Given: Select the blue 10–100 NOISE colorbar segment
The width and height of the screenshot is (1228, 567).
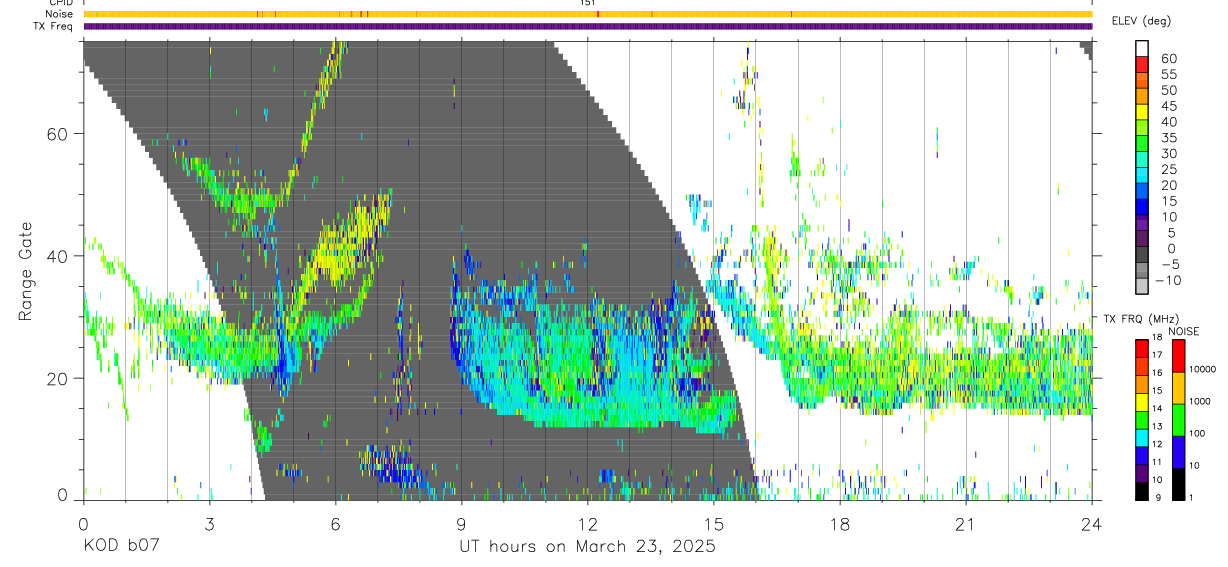Looking at the screenshot, I should 1179,452.
